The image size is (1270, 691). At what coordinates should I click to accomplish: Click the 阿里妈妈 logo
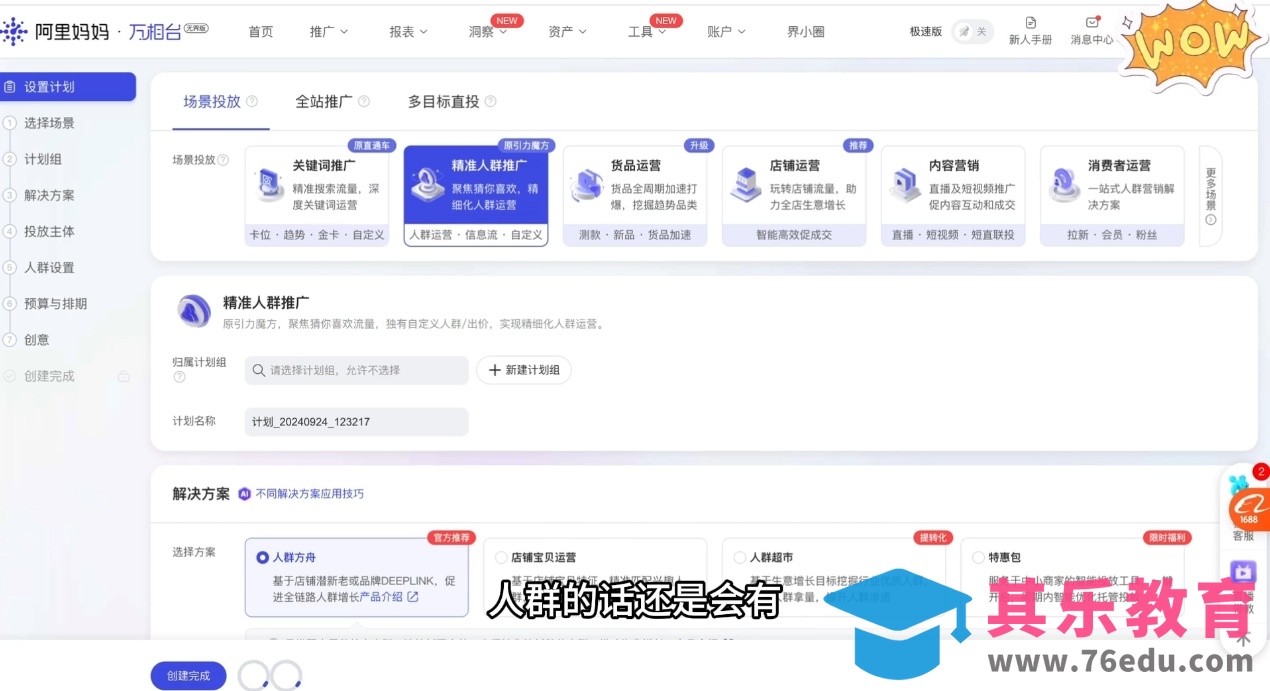click(x=15, y=31)
